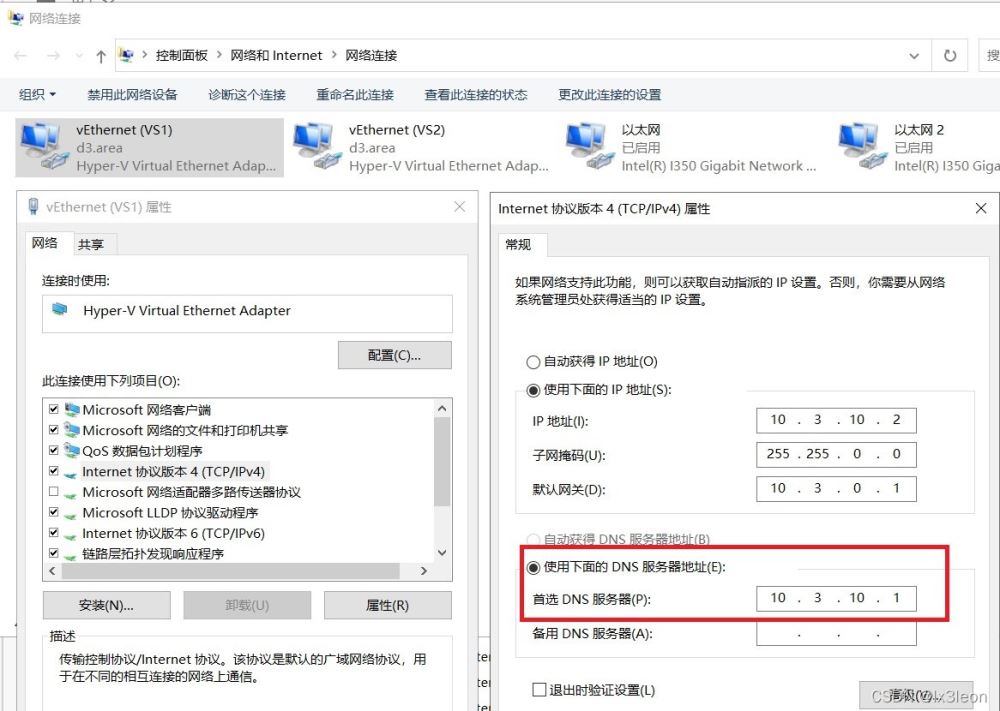Open the 组织 dropdown menu
The width and height of the screenshot is (1000, 711).
[38, 95]
